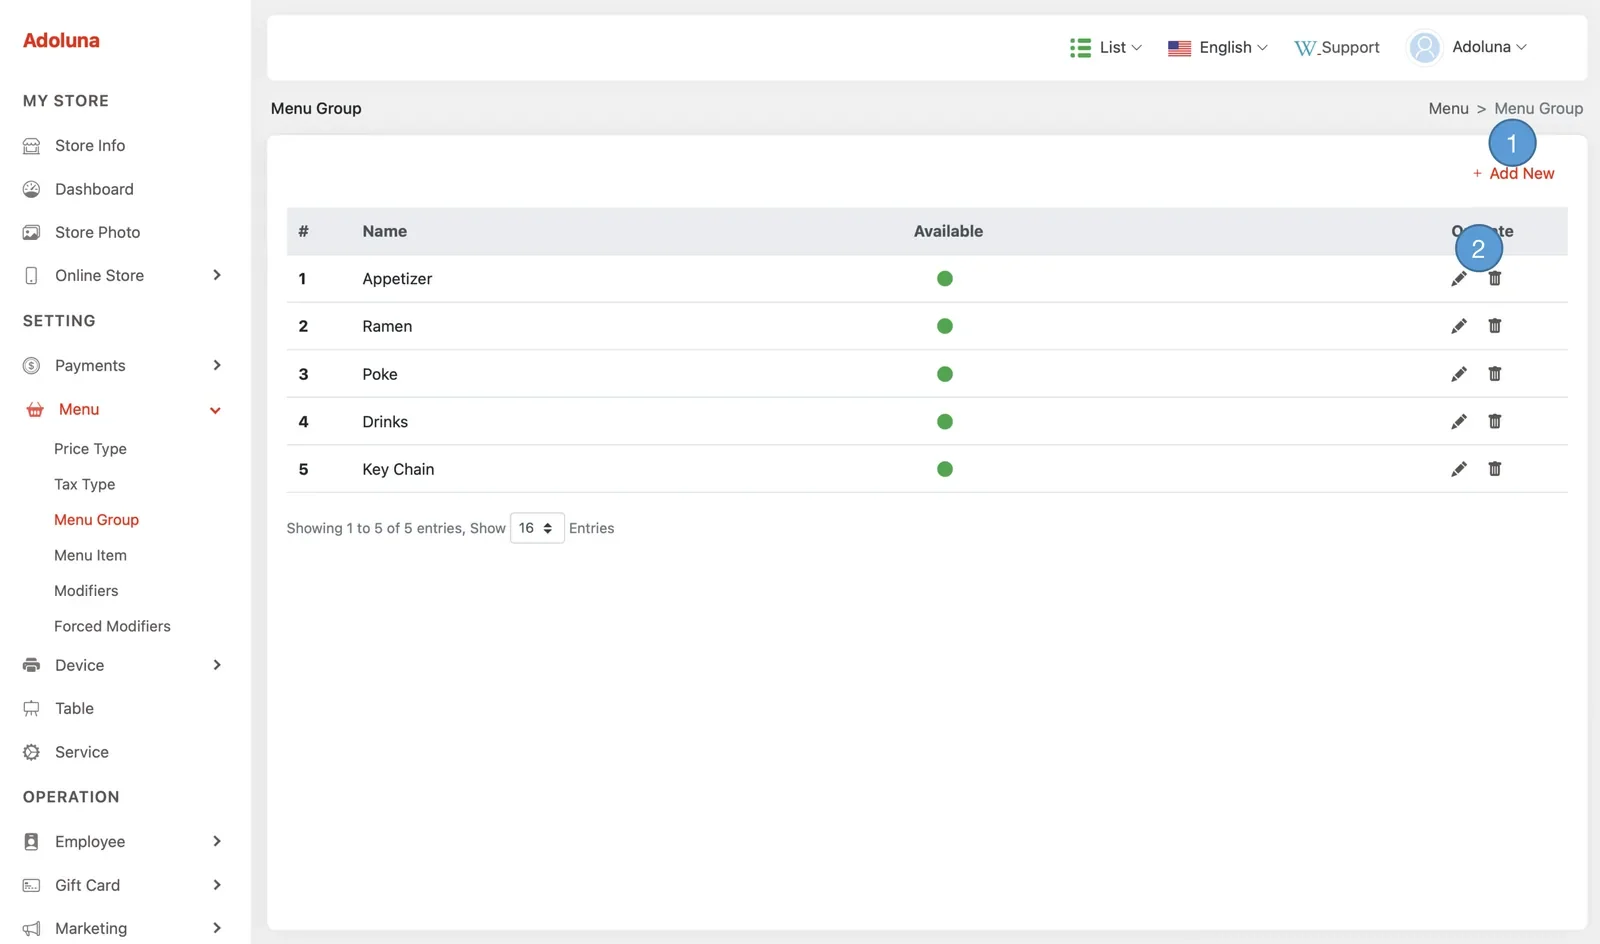Image resolution: width=1600 pixels, height=944 pixels.
Task: Open Modifiers in the sidebar
Action: pos(86,591)
